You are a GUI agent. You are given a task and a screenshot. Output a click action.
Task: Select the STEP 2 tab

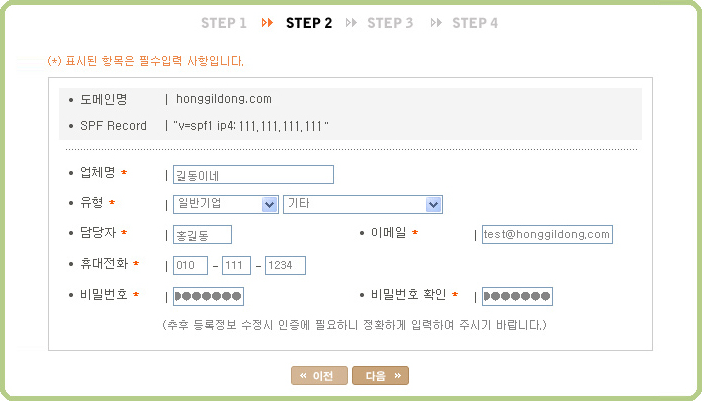coord(308,22)
